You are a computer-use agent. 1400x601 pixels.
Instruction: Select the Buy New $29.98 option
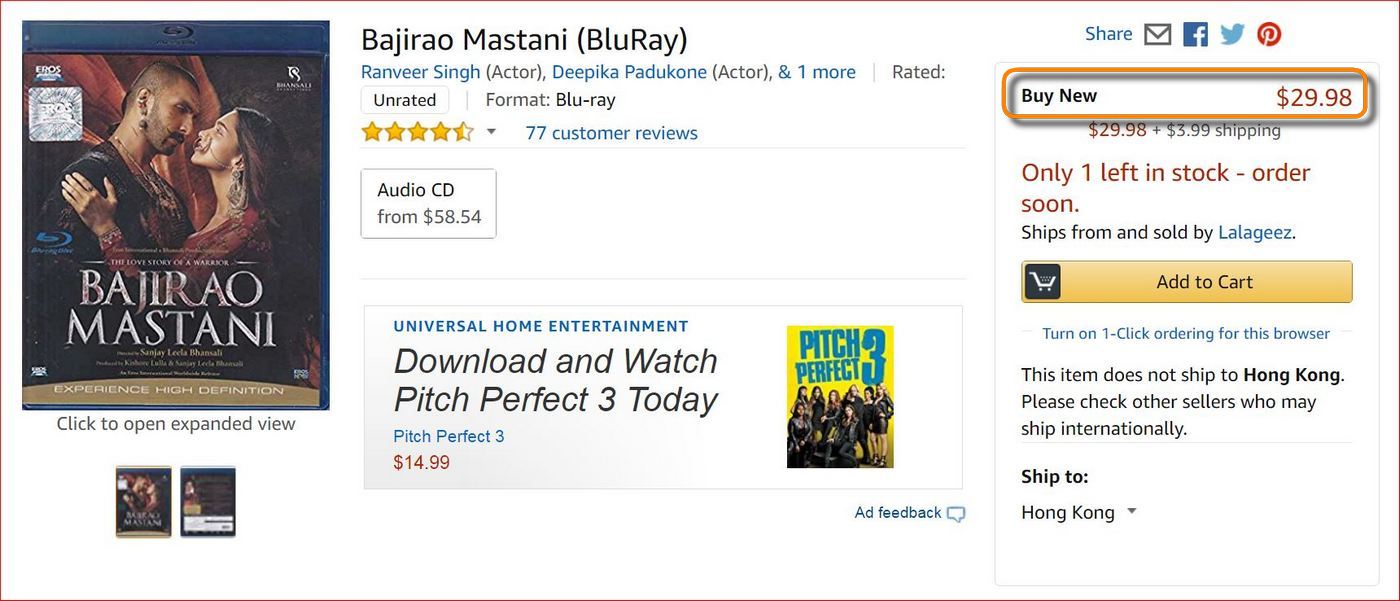click(1185, 97)
